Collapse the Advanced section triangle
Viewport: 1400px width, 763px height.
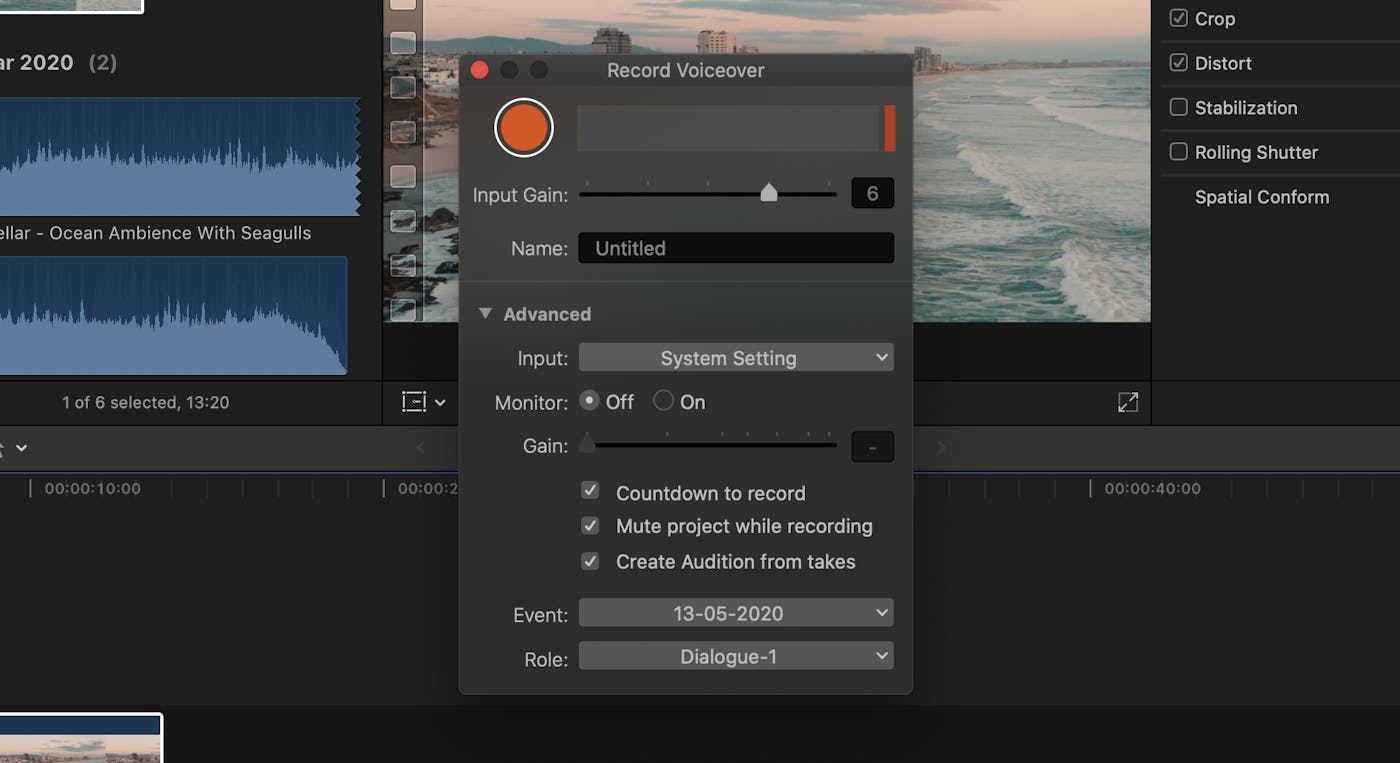[485, 314]
